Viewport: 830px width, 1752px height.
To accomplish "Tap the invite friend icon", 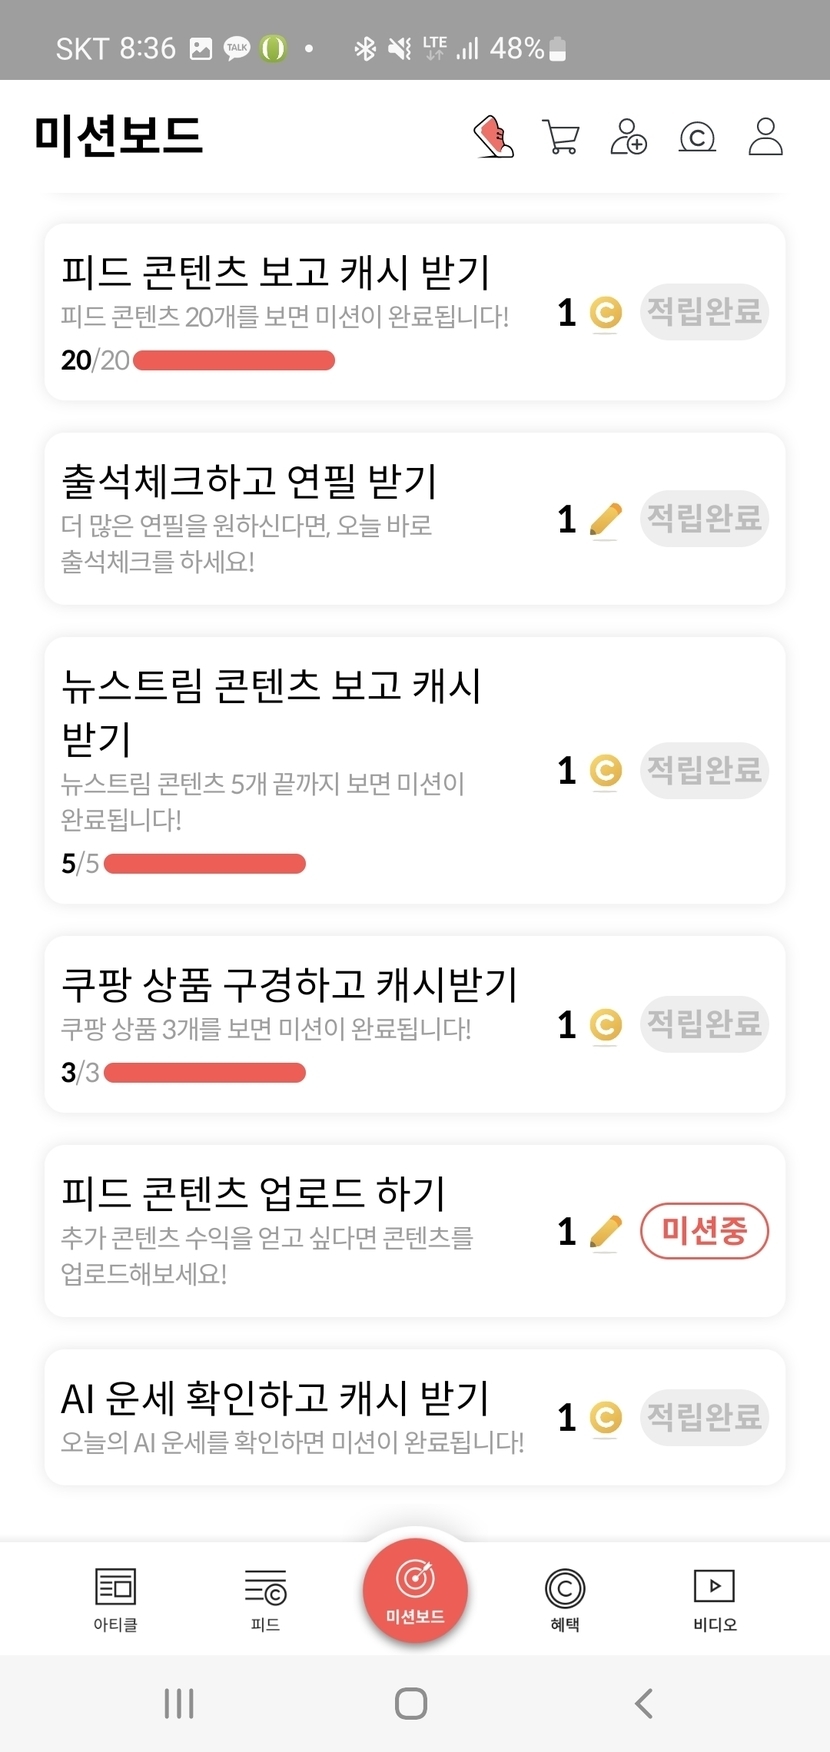I will [628, 137].
